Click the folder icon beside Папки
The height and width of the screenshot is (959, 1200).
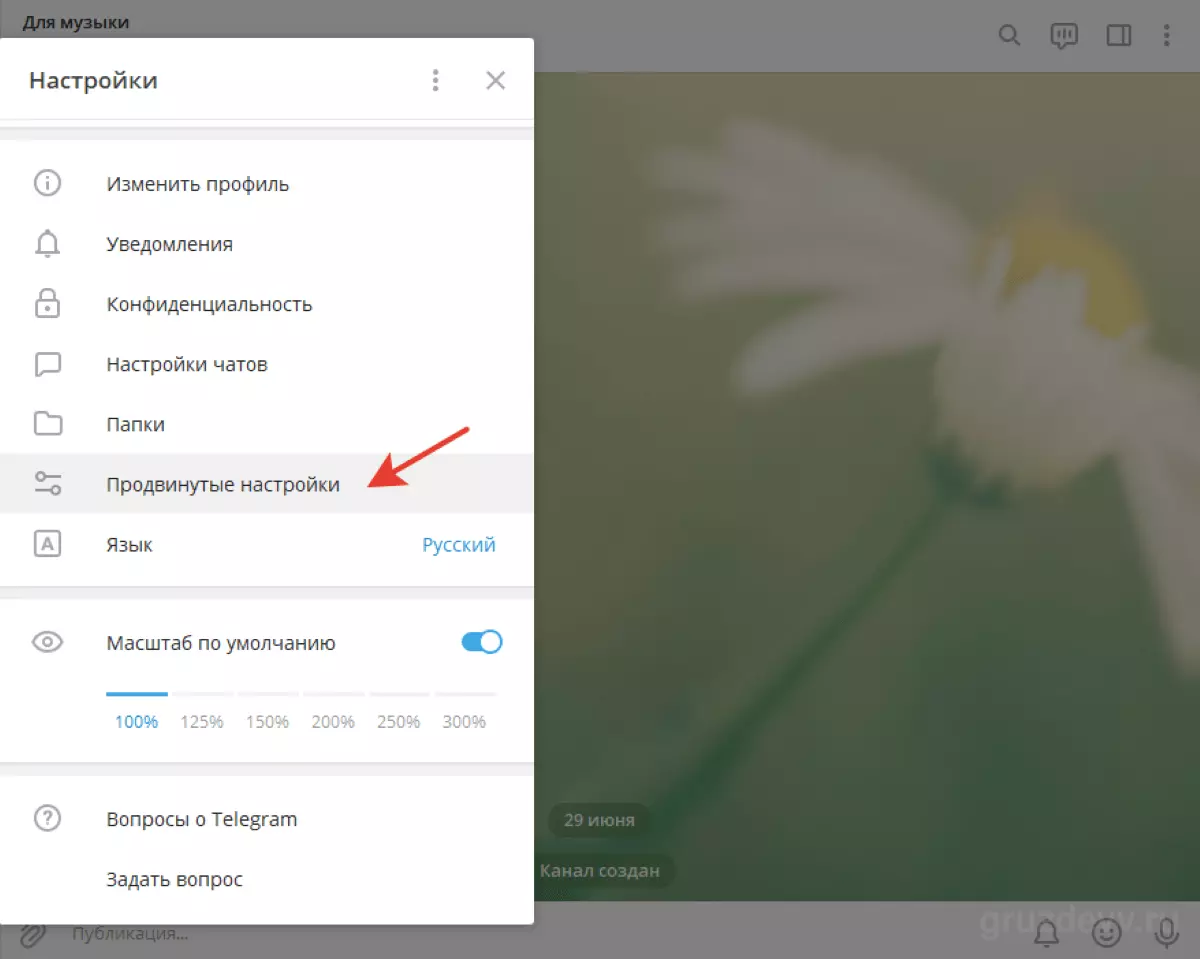48,424
